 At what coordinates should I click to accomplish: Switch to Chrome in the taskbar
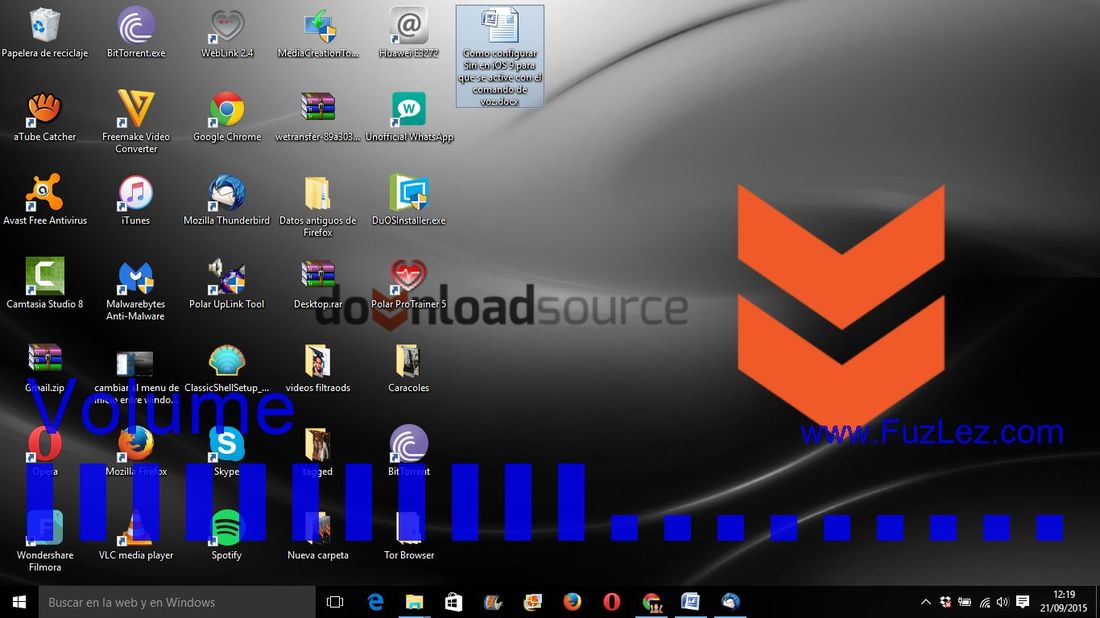point(652,602)
